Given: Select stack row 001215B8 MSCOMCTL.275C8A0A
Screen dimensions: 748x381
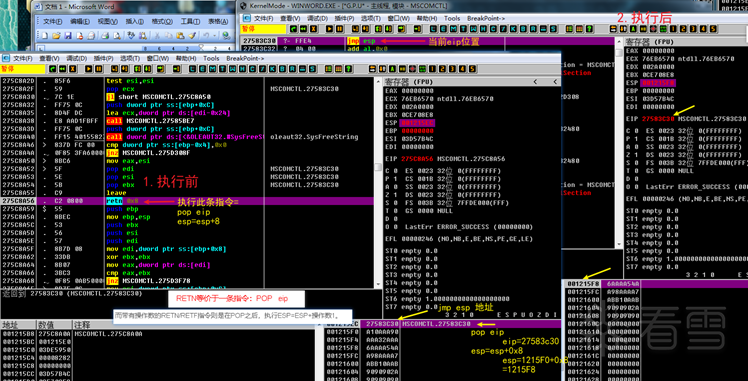Looking at the screenshot, I should pyautogui.click(x=157, y=333).
